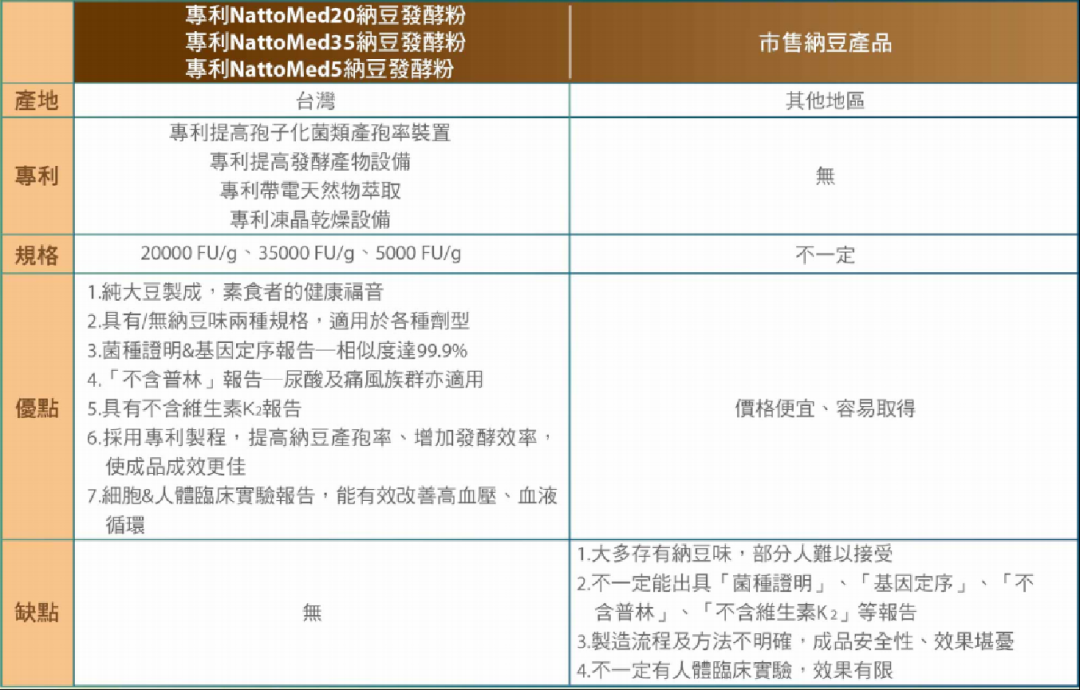Click line 1.大多存有納豆味，部分人難以接受

click(x=735, y=554)
